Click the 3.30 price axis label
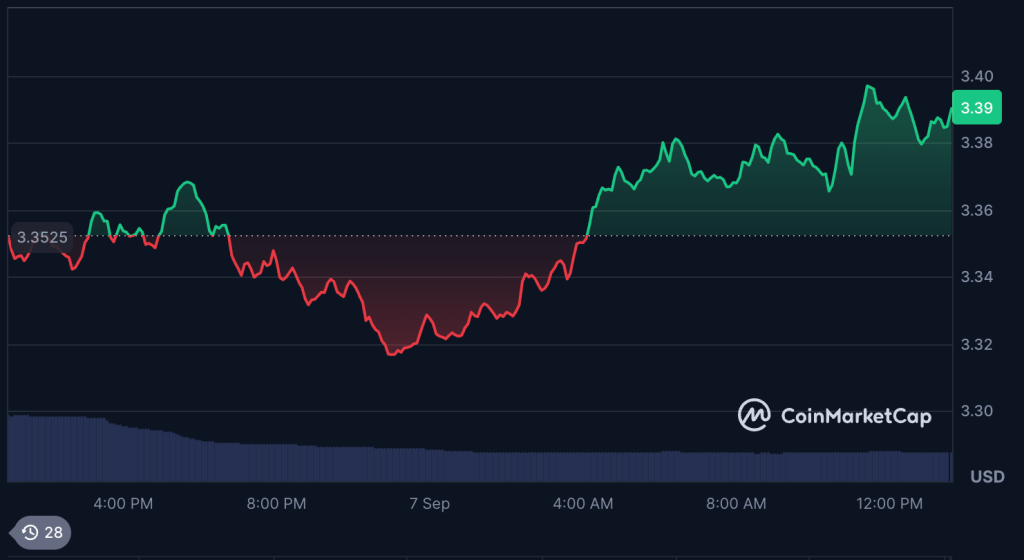 pos(976,411)
